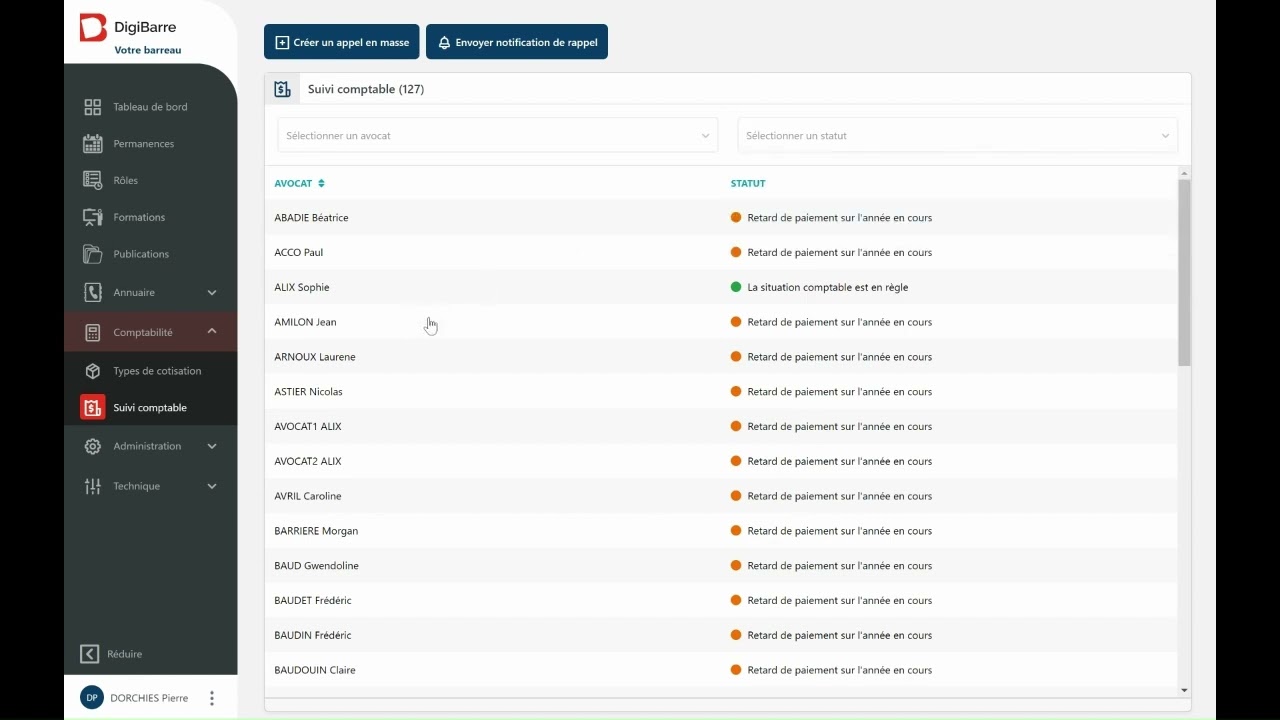Viewport: 1280px width, 720px height.
Task: Open the three-dot menu beside DORCHIES Pierre
Action: 212,698
